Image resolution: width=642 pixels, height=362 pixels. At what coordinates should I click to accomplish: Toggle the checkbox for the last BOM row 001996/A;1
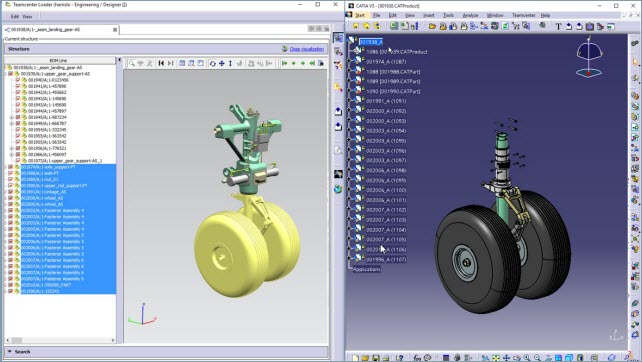pos(11,291)
